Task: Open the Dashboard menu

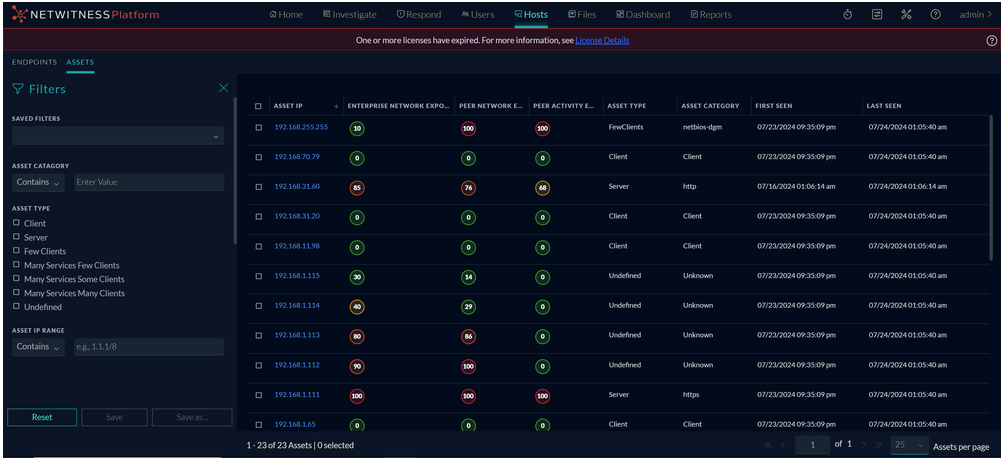Action: (x=643, y=14)
